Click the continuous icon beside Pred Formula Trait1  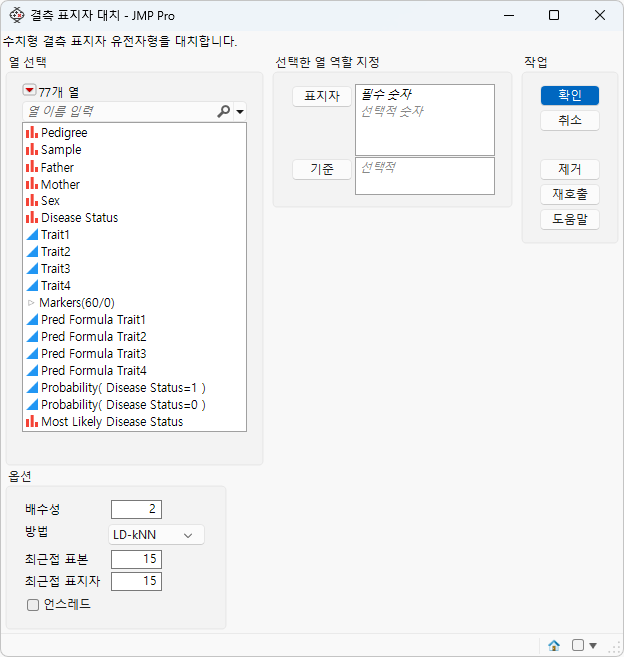(32, 319)
